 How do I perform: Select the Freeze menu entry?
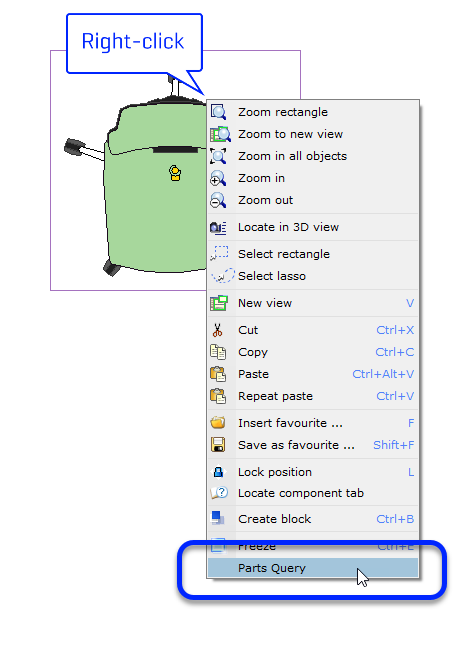tap(313, 546)
